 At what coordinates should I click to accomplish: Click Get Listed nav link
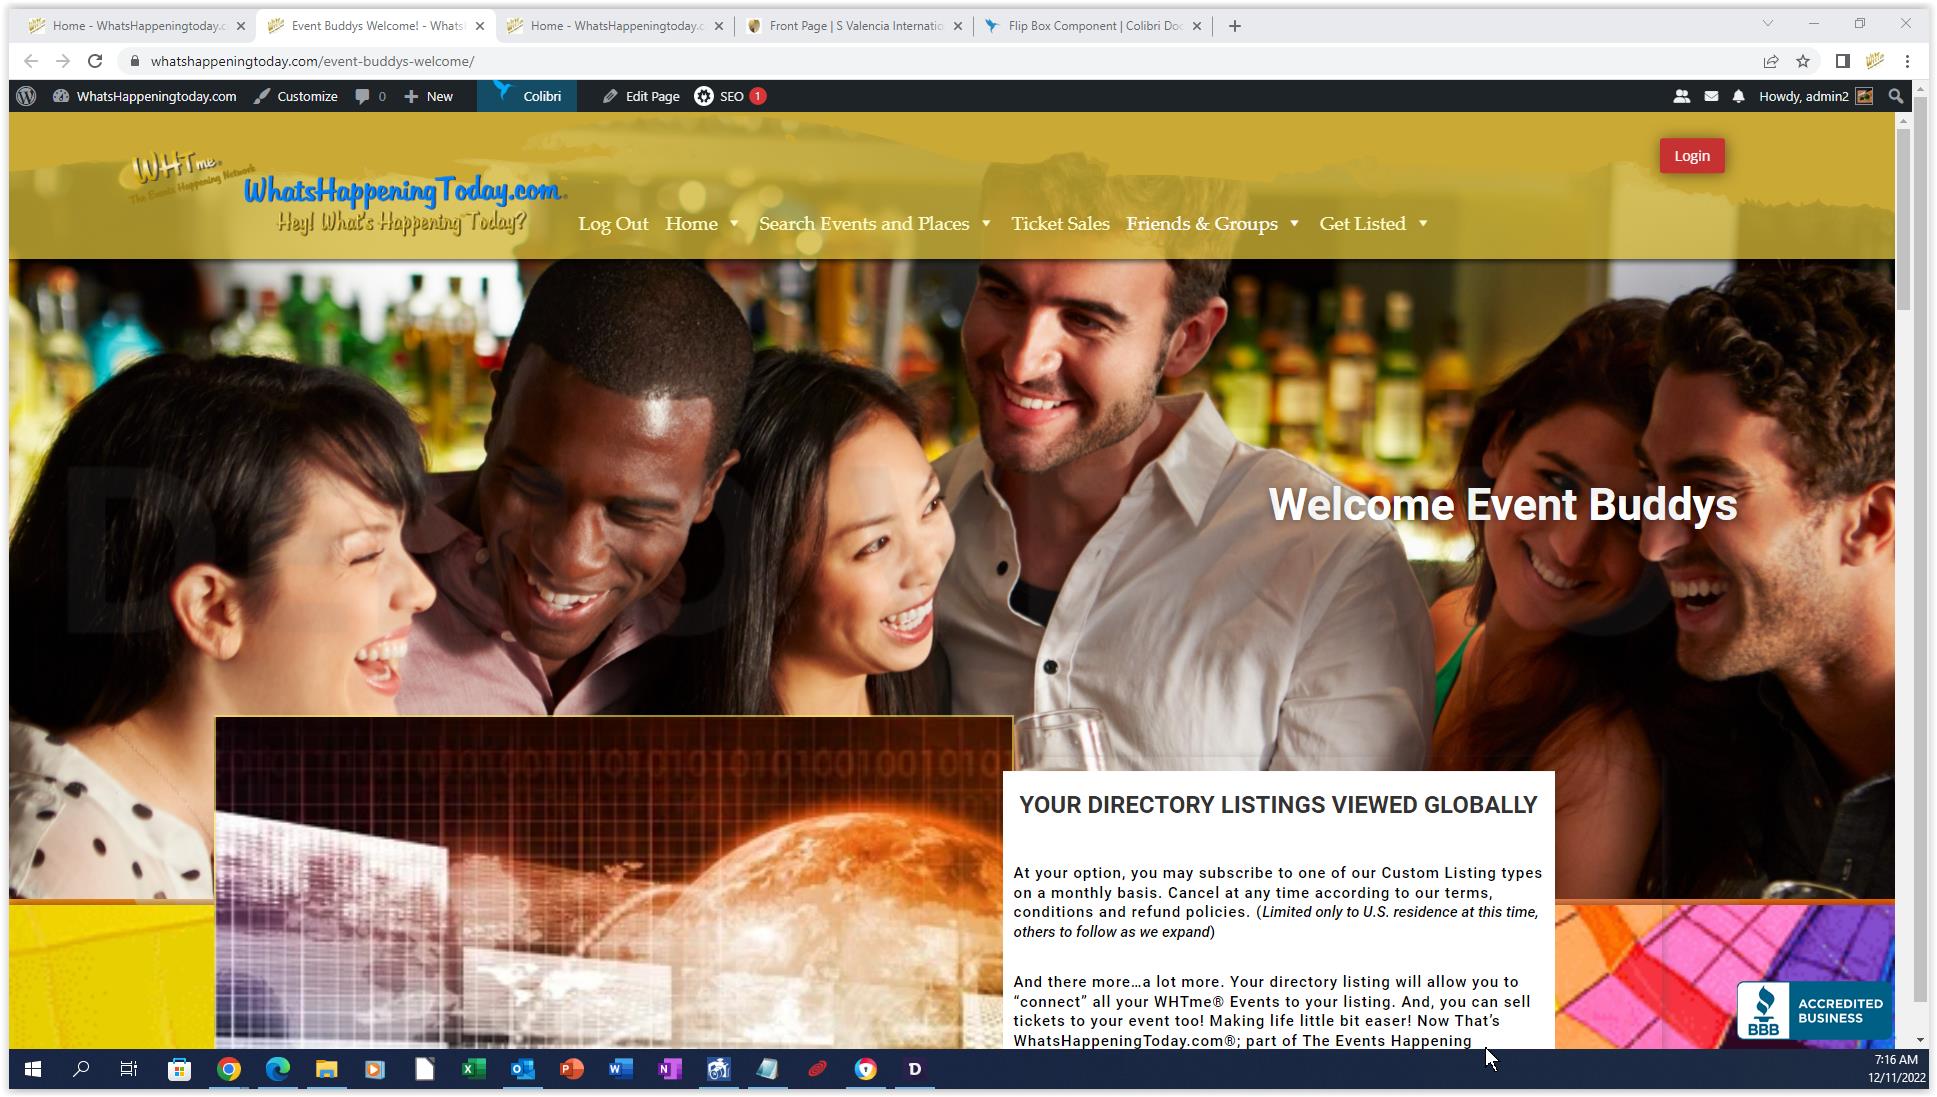[x=1362, y=224]
